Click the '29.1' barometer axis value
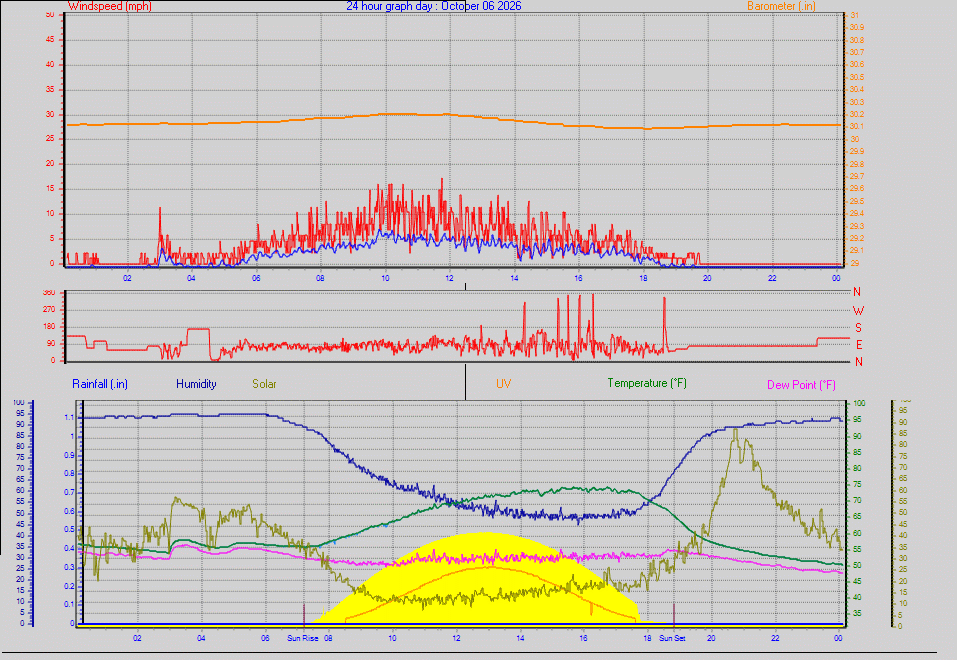The width and height of the screenshot is (957, 660). pos(857,250)
